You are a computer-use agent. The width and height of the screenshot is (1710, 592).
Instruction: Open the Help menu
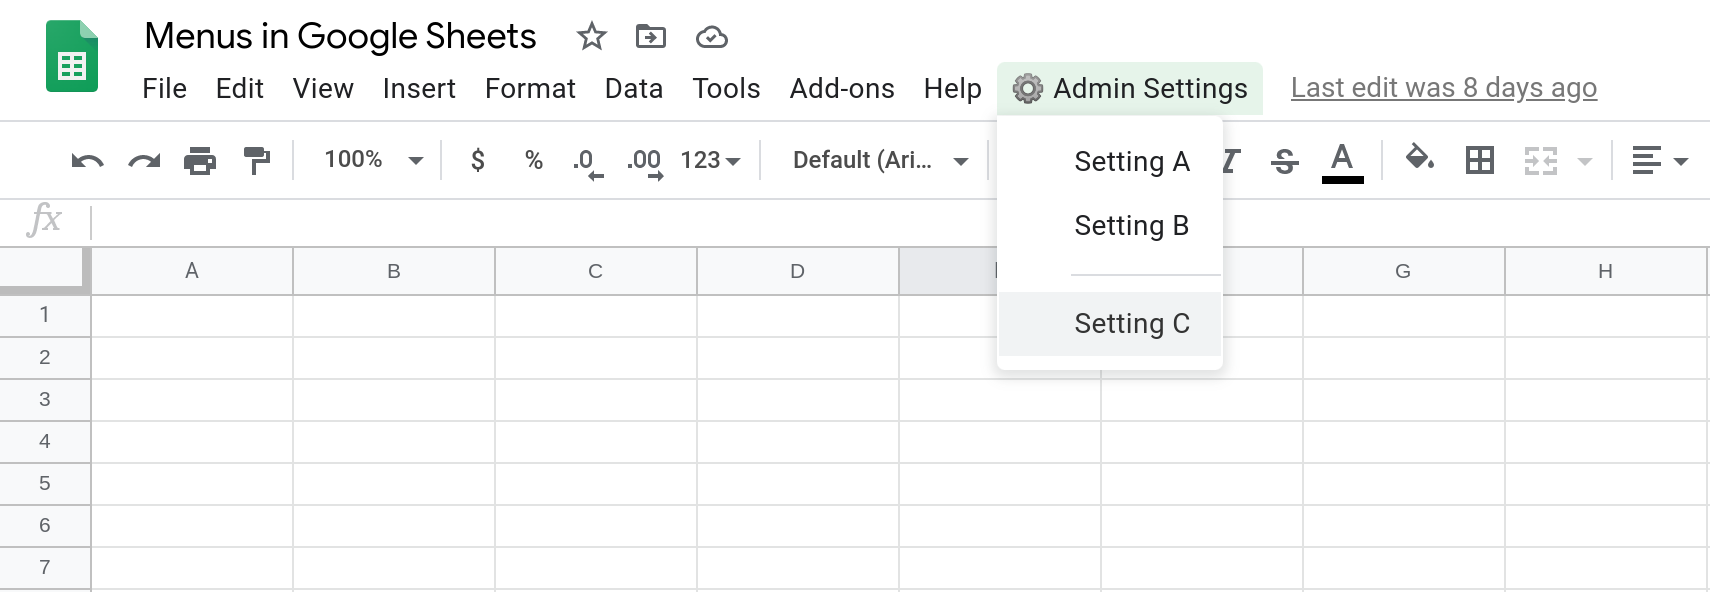(x=953, y=89)
